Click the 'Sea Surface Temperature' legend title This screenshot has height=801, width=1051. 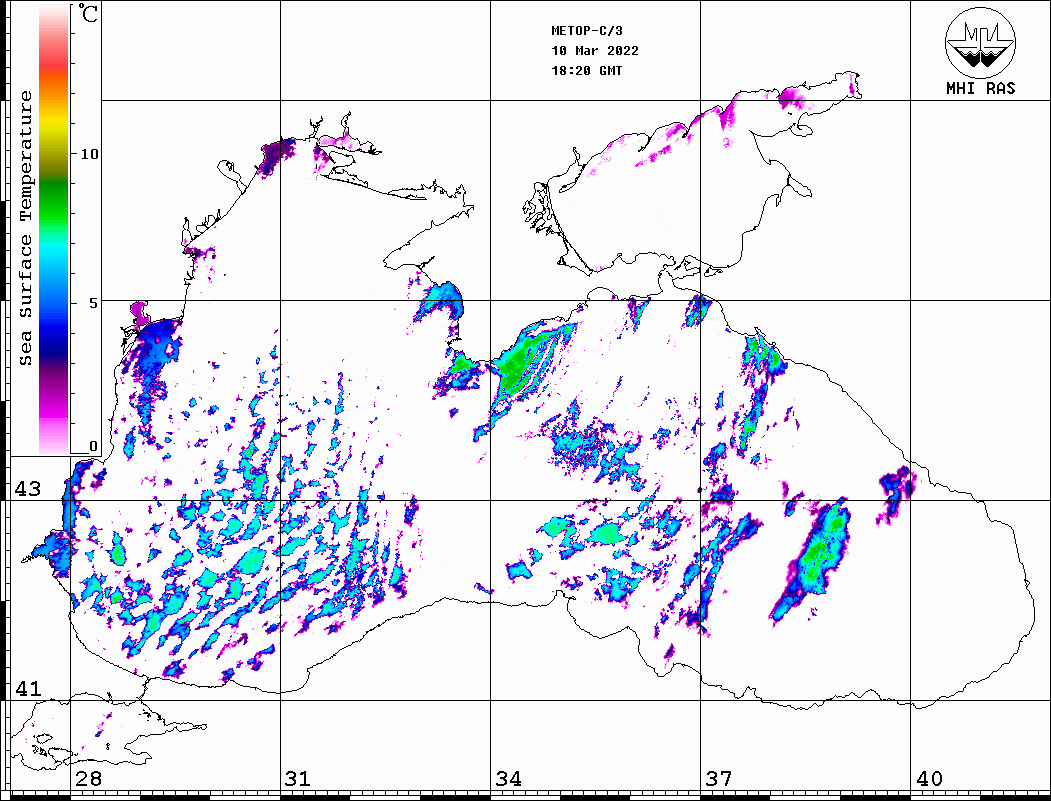click(x=25, y=229)
